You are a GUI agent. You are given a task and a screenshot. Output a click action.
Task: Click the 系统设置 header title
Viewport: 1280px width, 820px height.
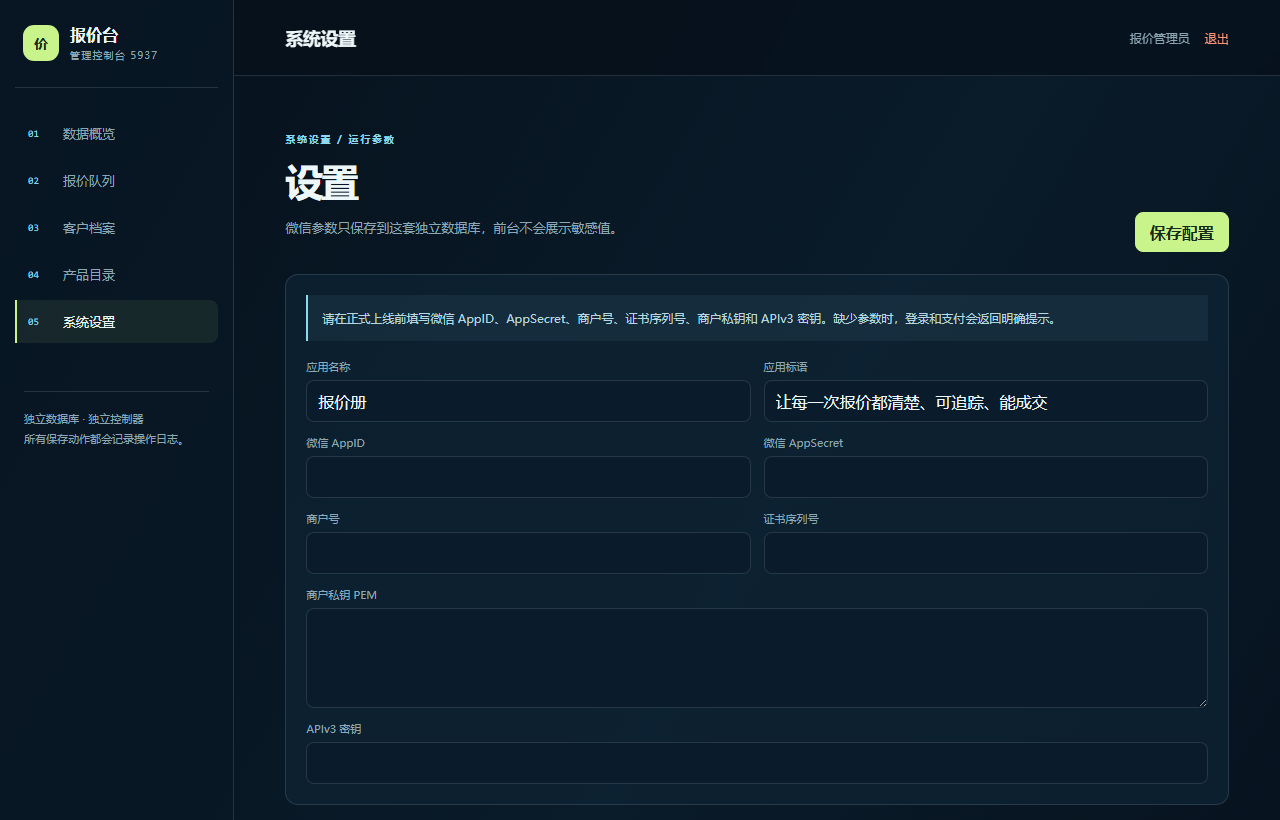coord(320,39)
